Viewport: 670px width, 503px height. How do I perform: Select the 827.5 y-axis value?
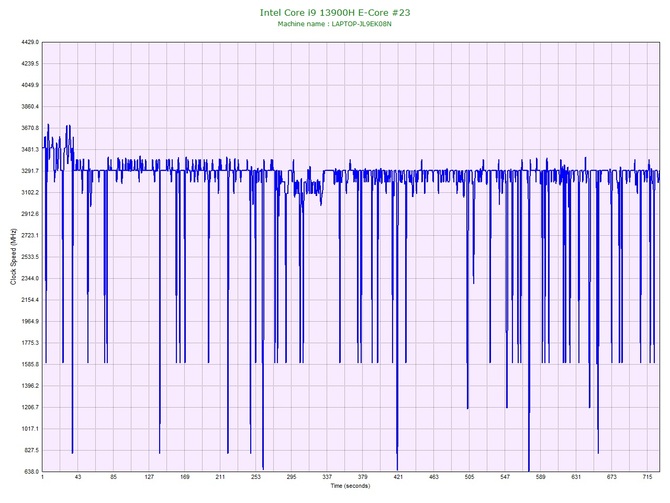pyautogui.click(x=31, y=450)
